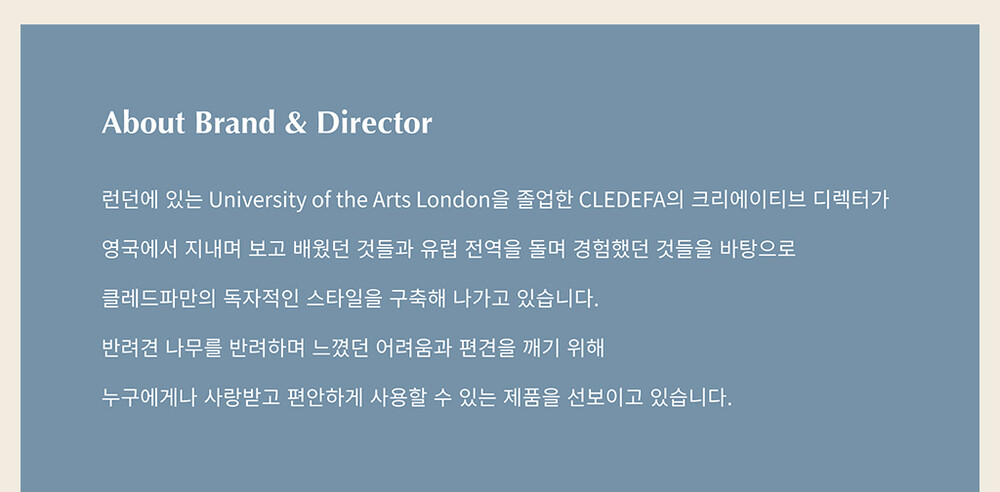The width and height of the screenshot is (1000, 492).
Task: Click the ampersand in the heading
Action: pyautogui.click(x=295, y=123)
